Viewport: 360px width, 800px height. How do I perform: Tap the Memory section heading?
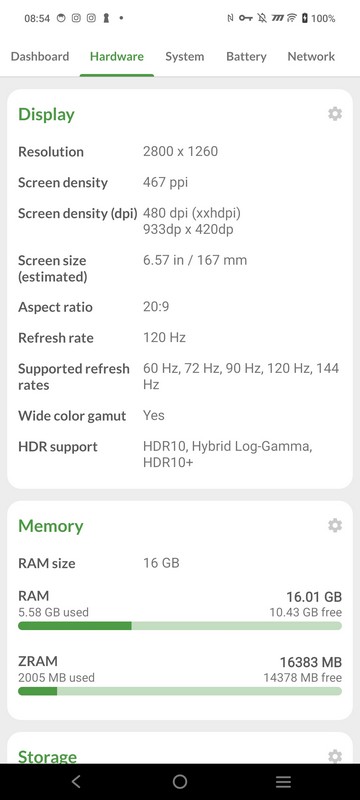tap(50, 526)
